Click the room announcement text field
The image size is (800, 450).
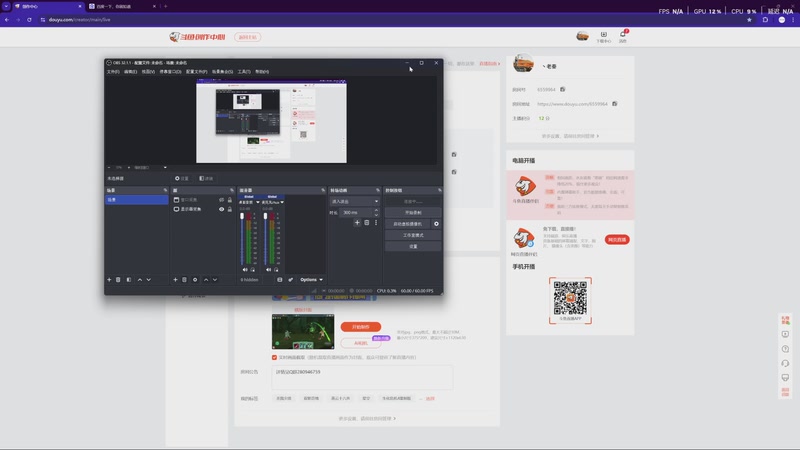(x=362, y=377)
